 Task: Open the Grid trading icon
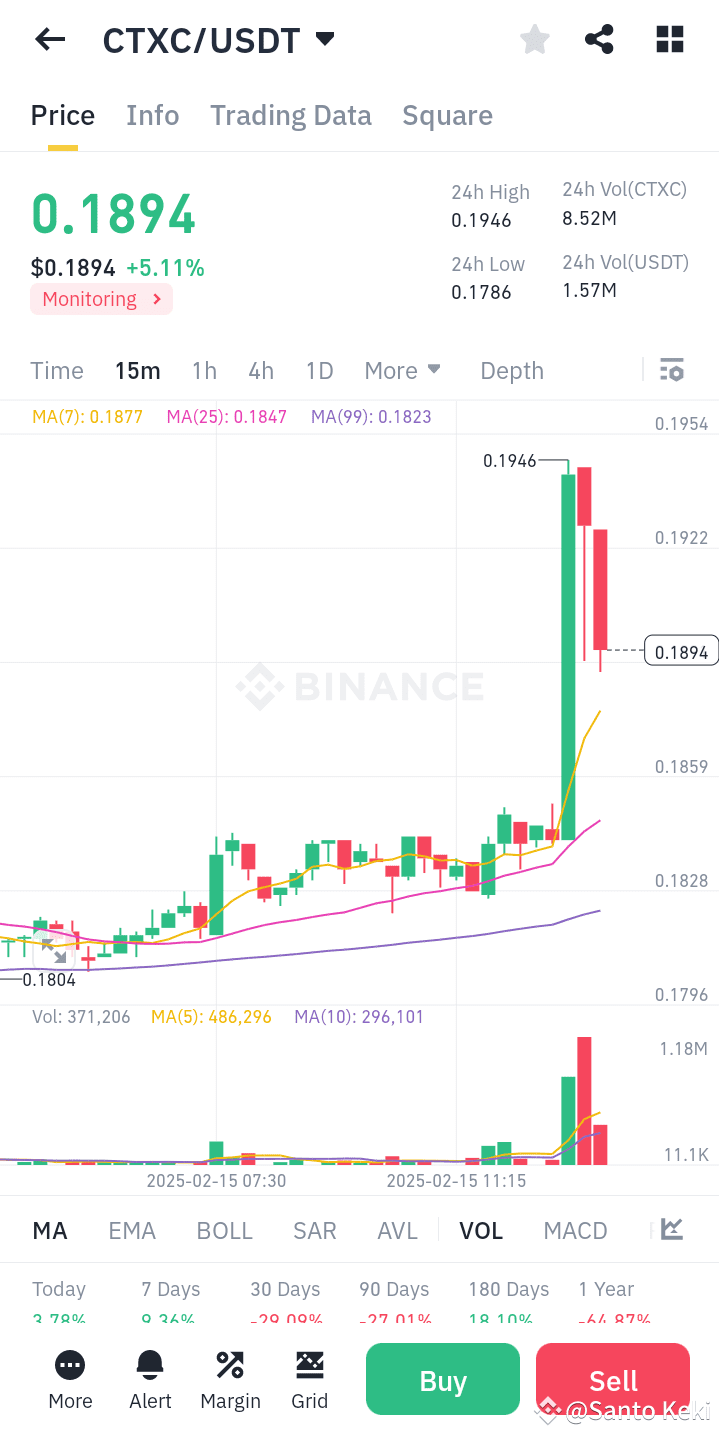310,1380
